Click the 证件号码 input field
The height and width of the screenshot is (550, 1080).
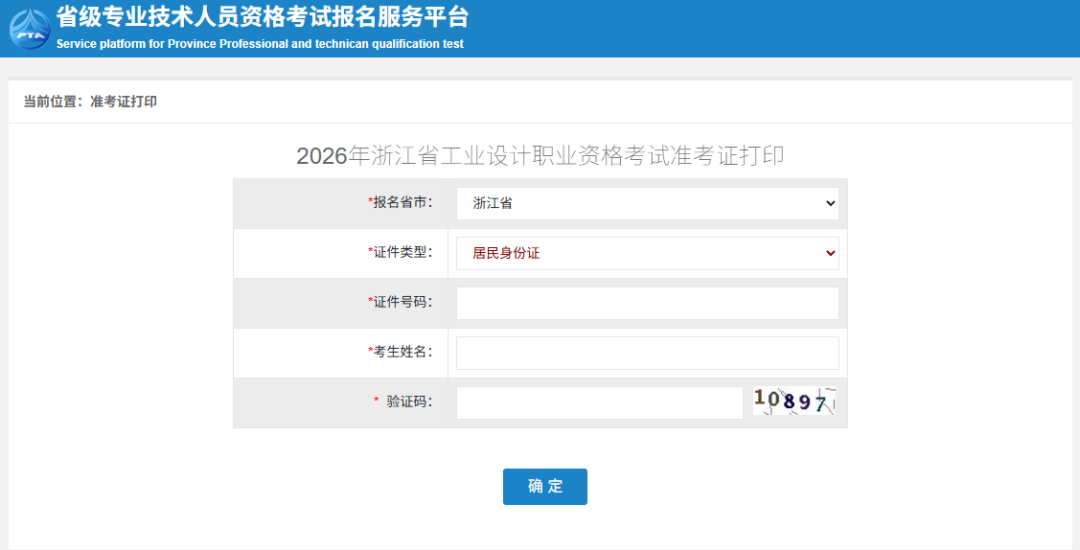pyautogui.click(x=647, y=303)
